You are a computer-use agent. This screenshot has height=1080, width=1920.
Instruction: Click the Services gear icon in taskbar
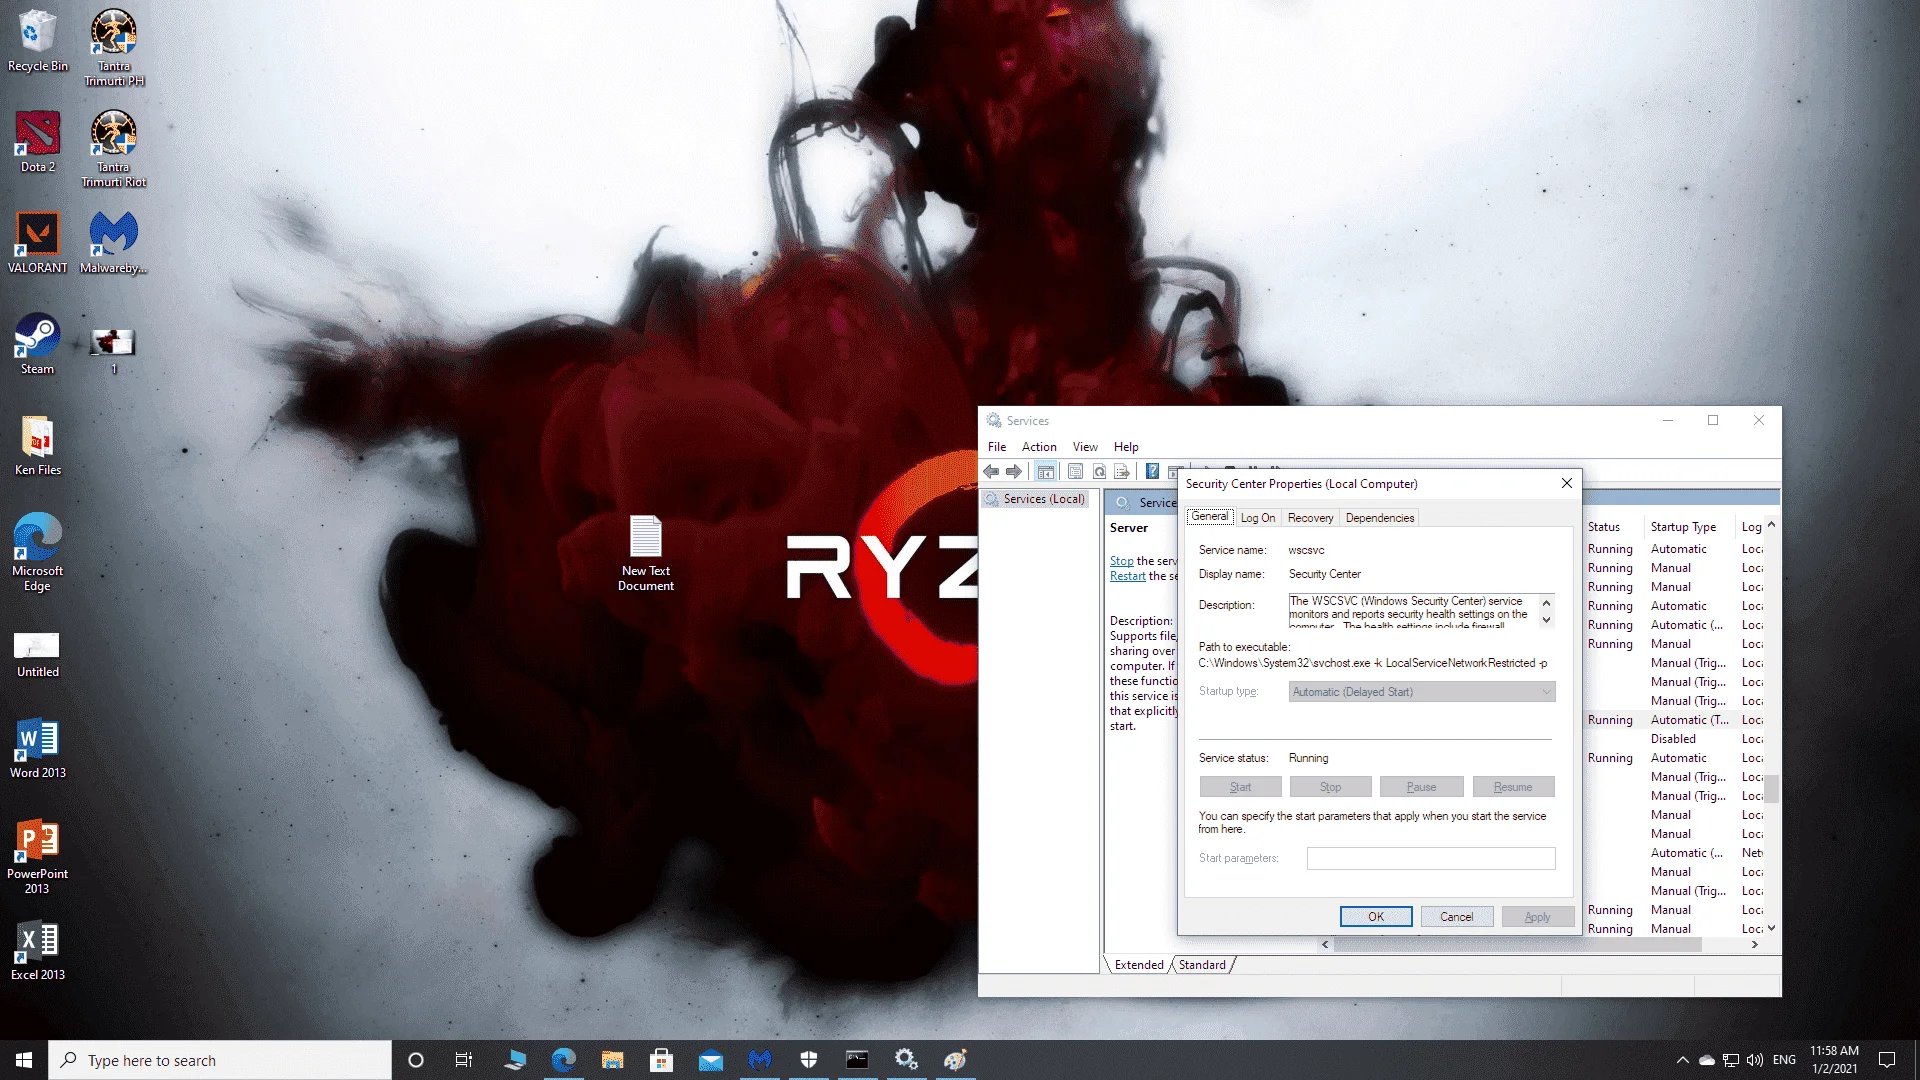click(907, 1060)
